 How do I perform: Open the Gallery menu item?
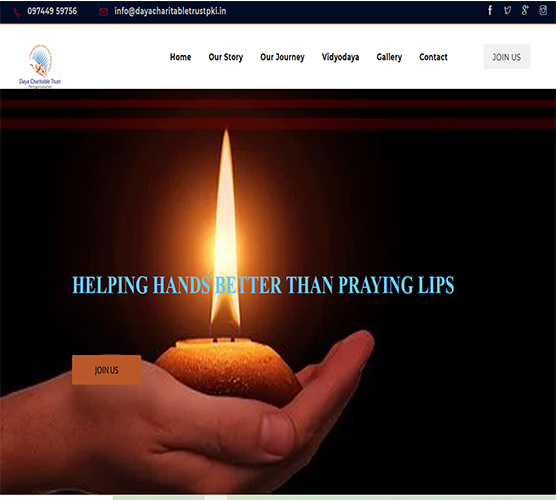pos(389,57)
